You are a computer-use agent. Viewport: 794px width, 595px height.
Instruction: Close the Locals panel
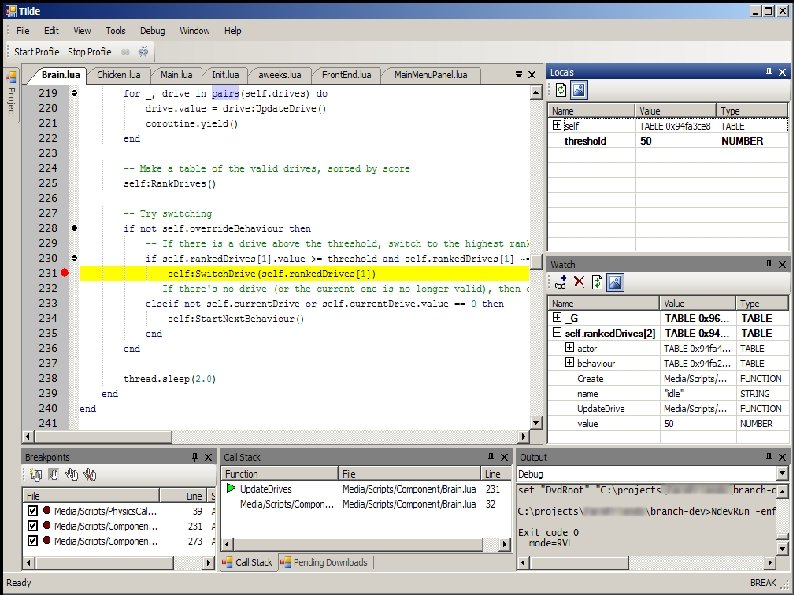[782, 72]
